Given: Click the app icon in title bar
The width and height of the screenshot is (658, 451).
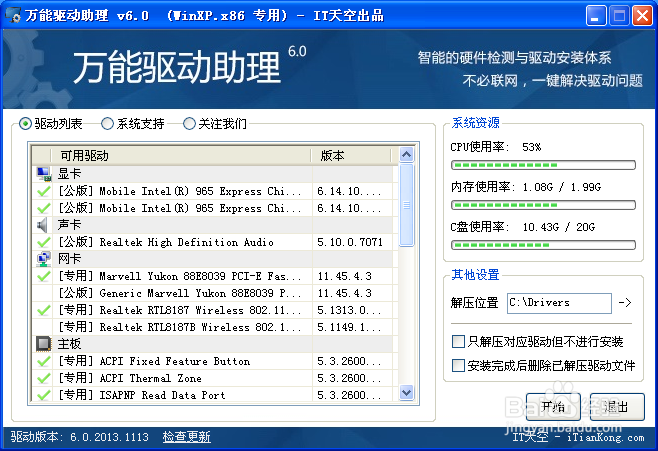Looking at the screenshot, I should tap(13, 15).
